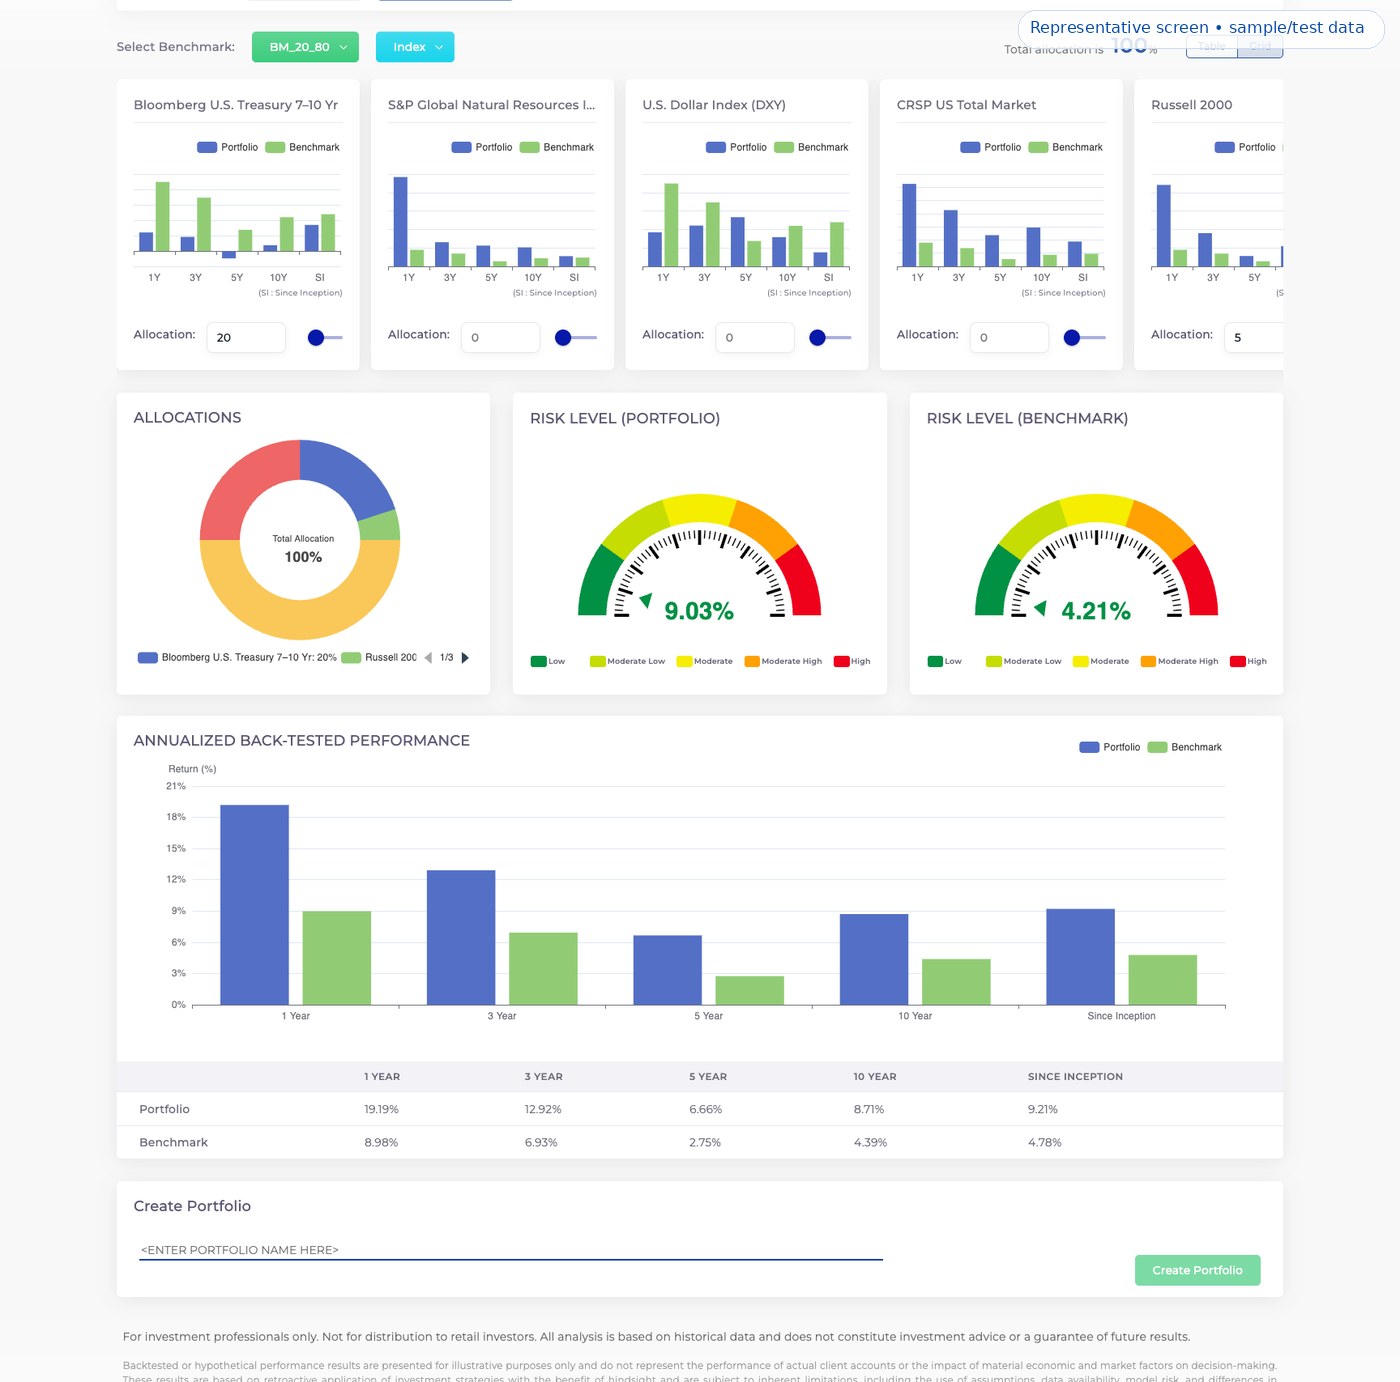
Task: Open the BM_20_80 benchmark dropdown
Action: point(305,47)
